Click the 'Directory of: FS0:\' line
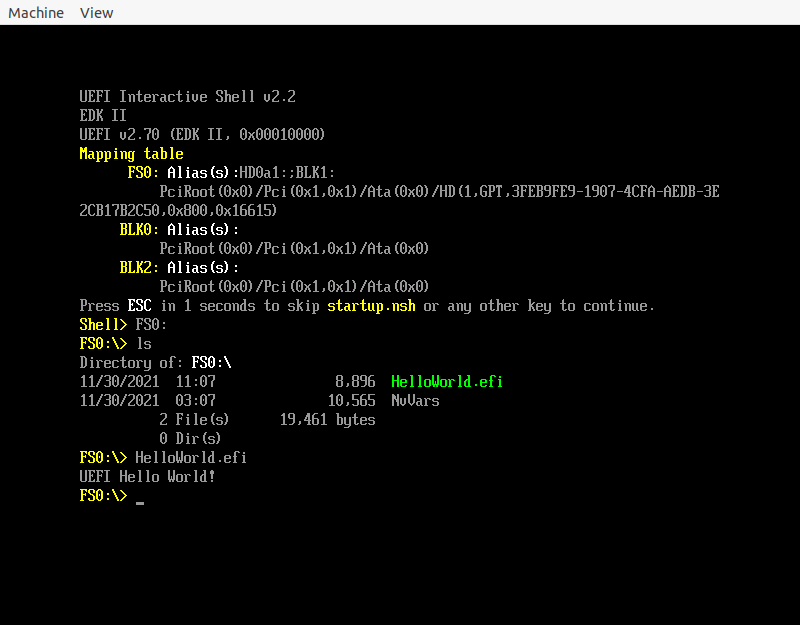 point(155,363)
